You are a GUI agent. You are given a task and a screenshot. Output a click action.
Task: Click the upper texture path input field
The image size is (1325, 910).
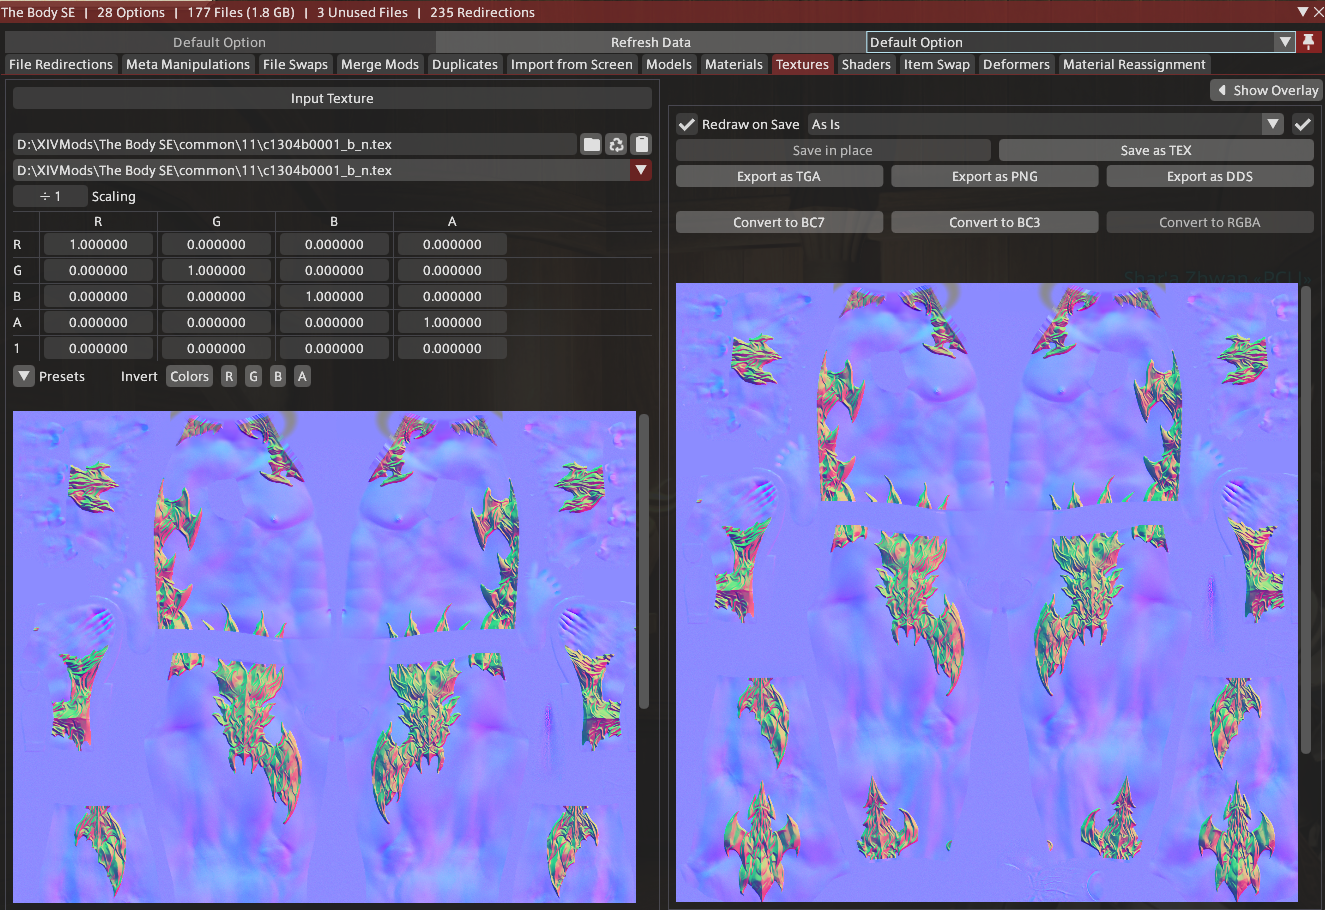click(295, 144)
